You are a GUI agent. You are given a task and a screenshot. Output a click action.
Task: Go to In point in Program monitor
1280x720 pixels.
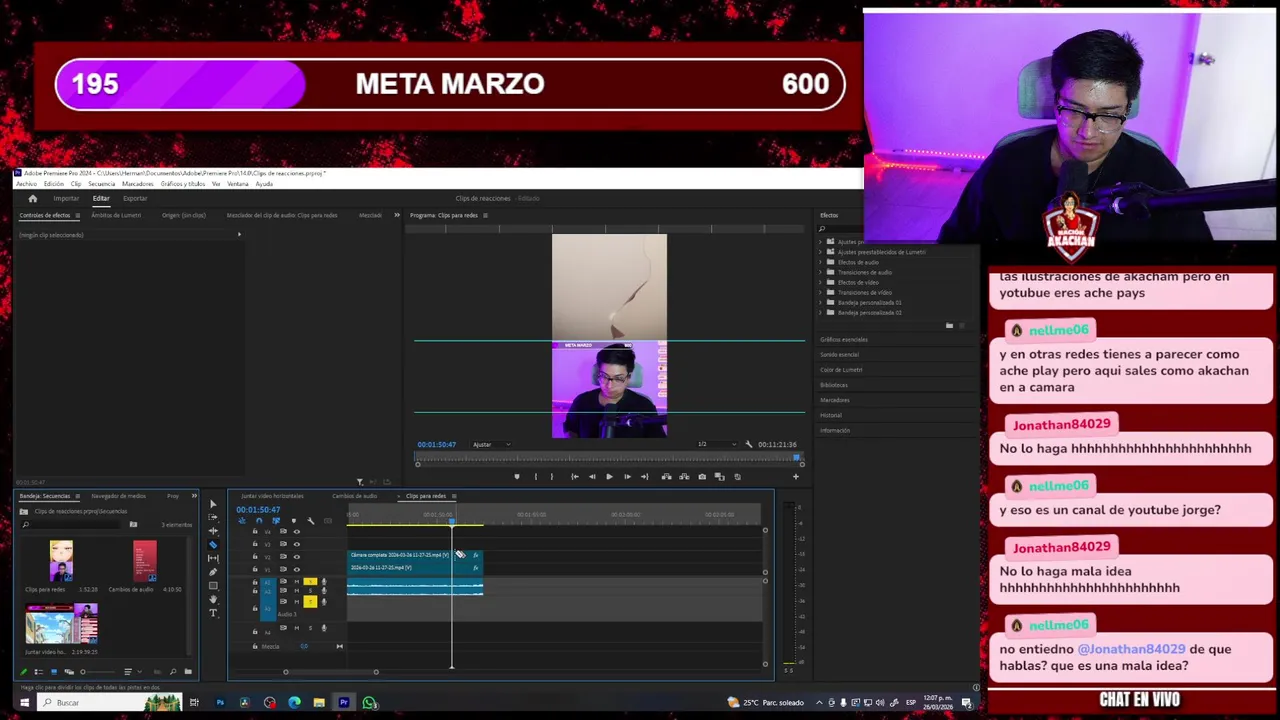[575, 477]
